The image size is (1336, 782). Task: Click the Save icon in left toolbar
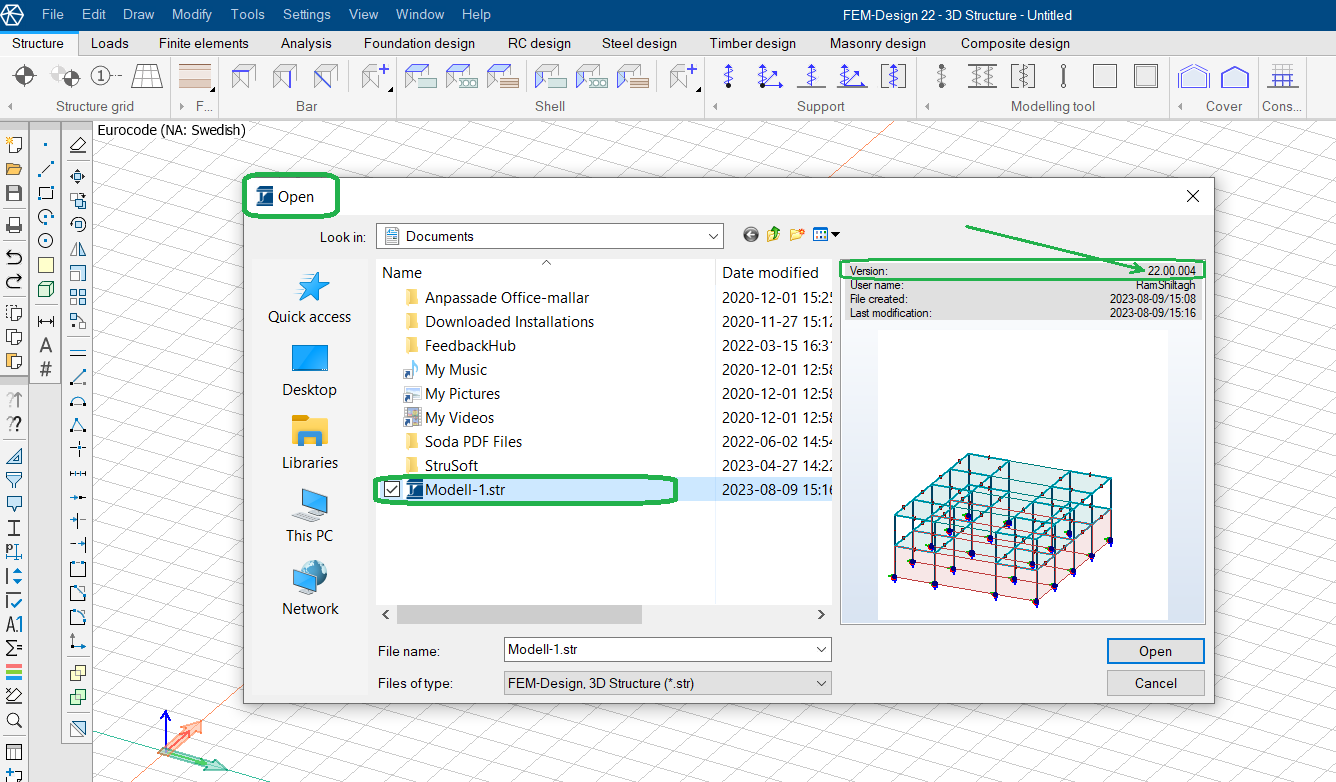[x=14, y=193]
